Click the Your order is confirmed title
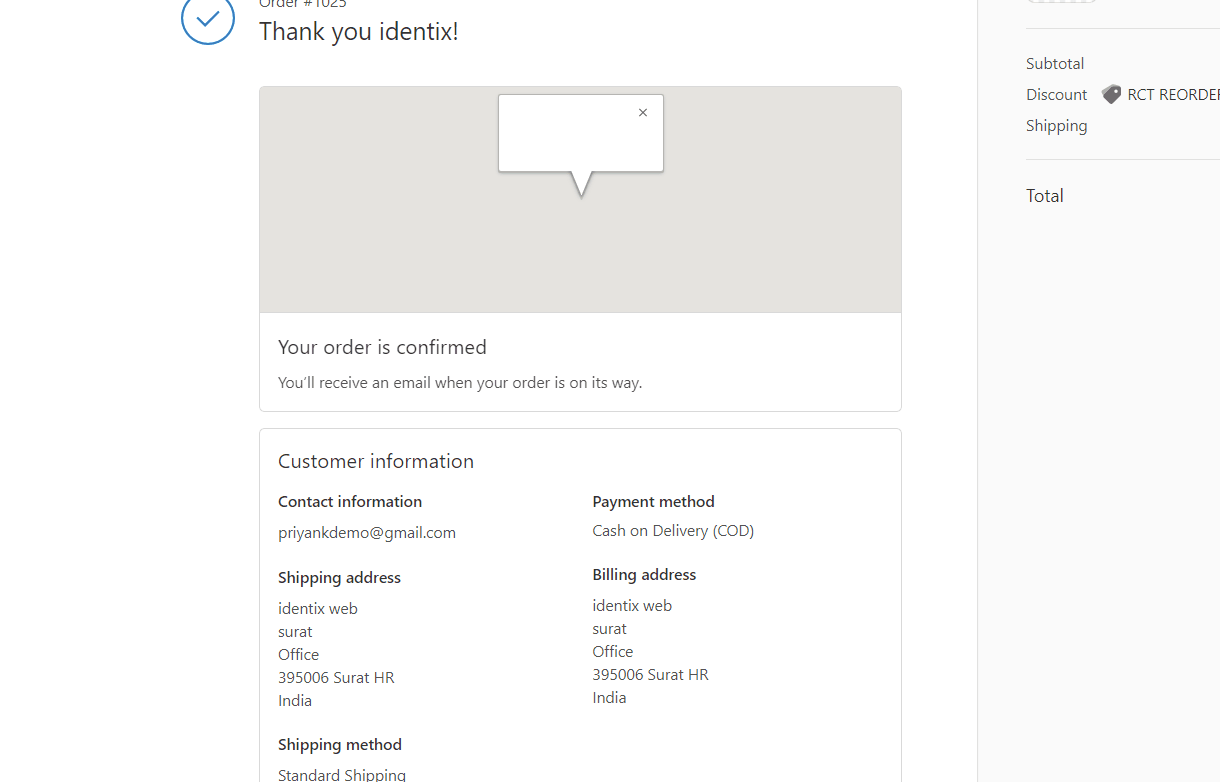This screenshot has height=782, width=1220. 382,347
